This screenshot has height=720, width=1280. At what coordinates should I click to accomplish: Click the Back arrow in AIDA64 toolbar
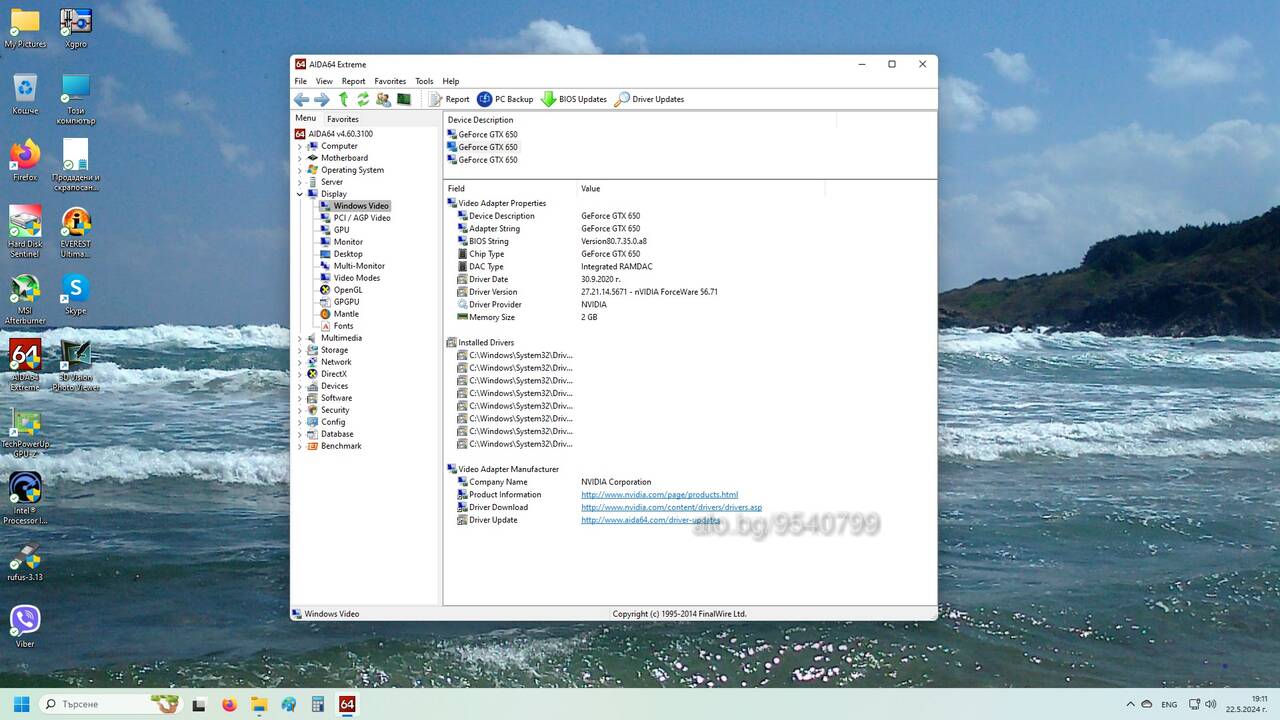(x=301, y=99)
